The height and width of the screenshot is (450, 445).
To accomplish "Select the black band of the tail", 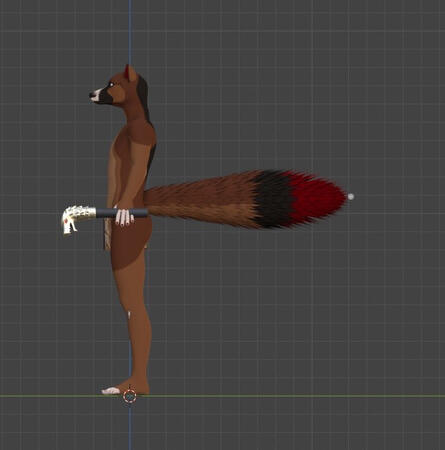I will [273, 199].
